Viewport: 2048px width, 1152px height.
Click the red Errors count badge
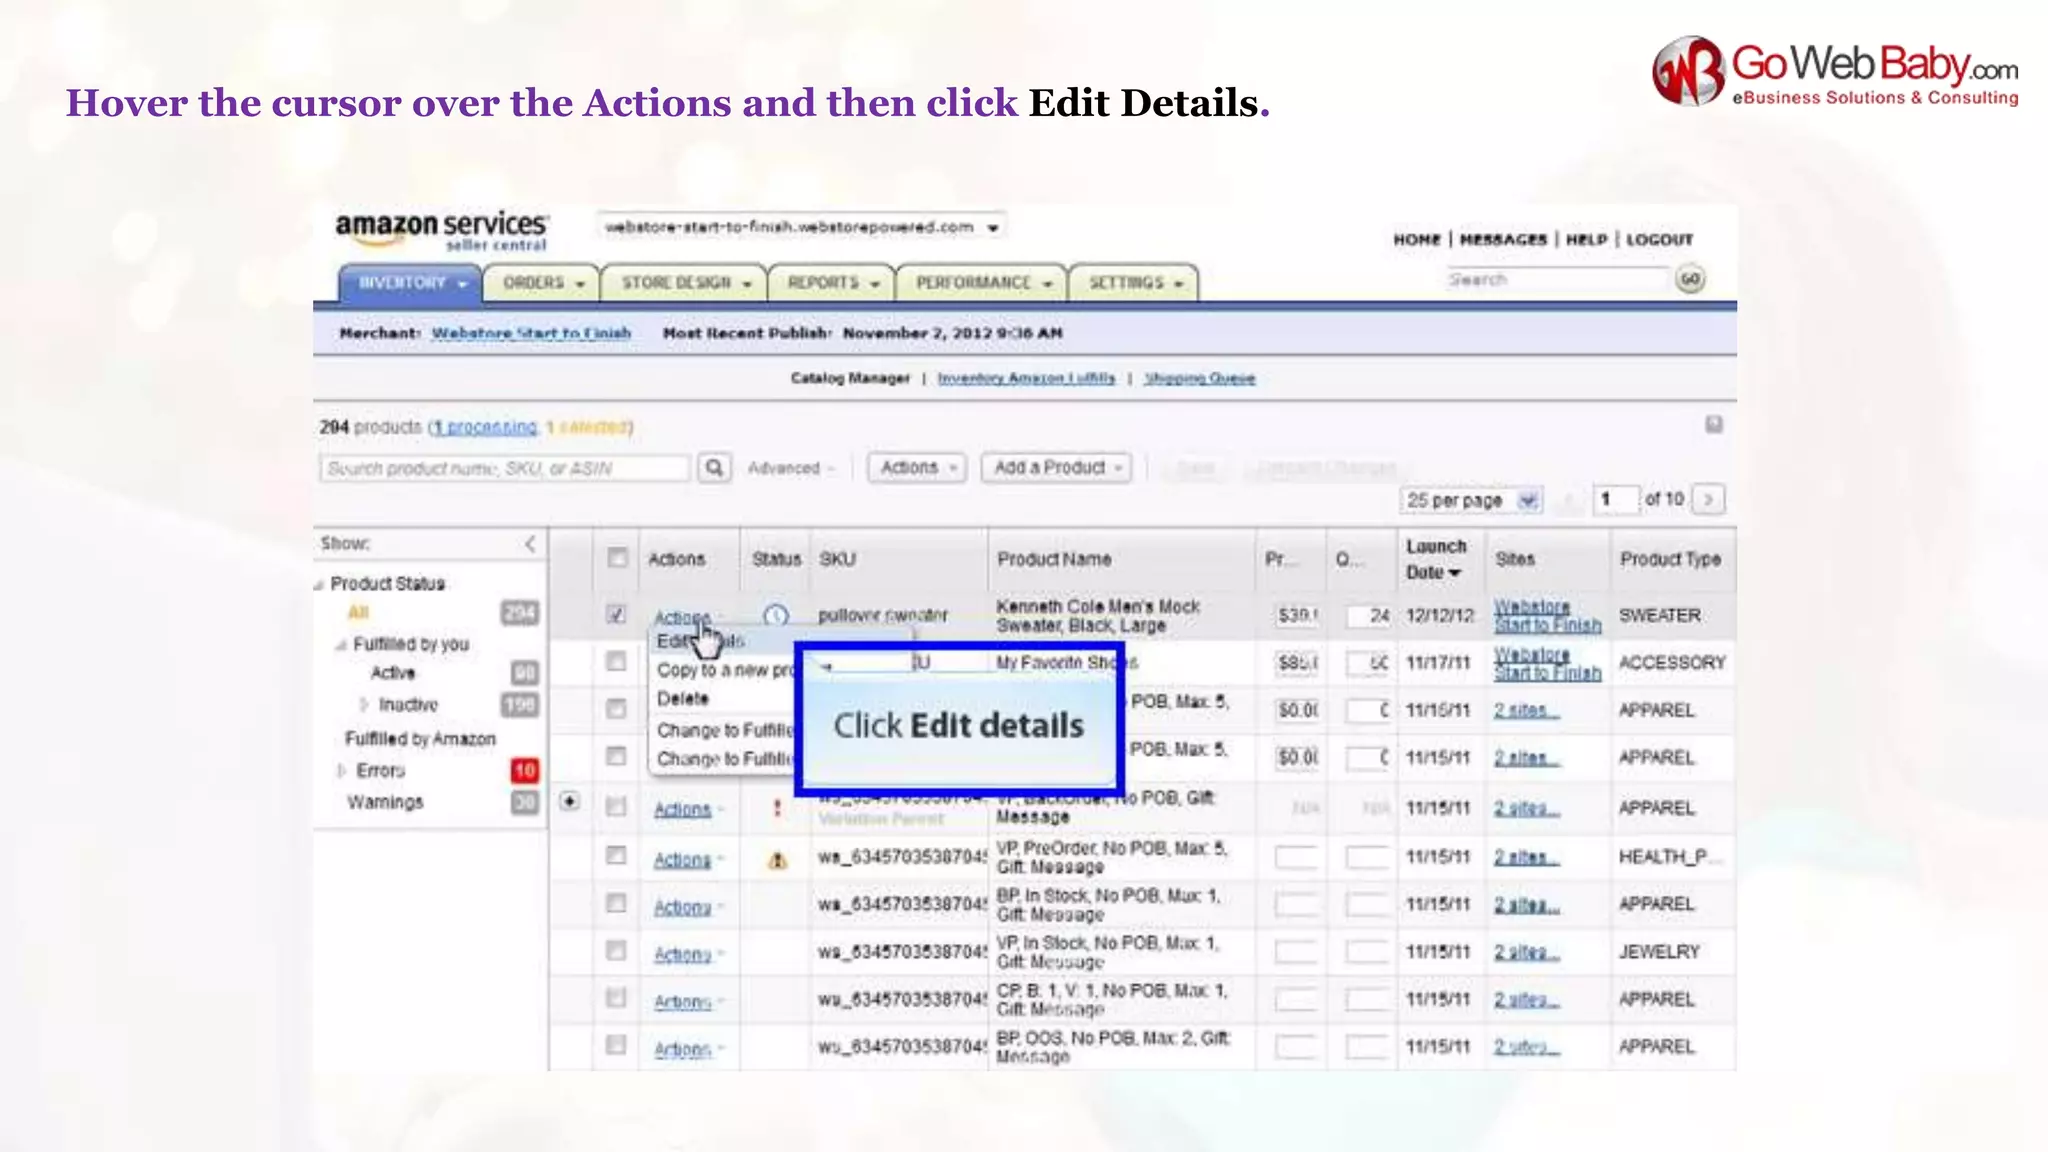(525, 770)
